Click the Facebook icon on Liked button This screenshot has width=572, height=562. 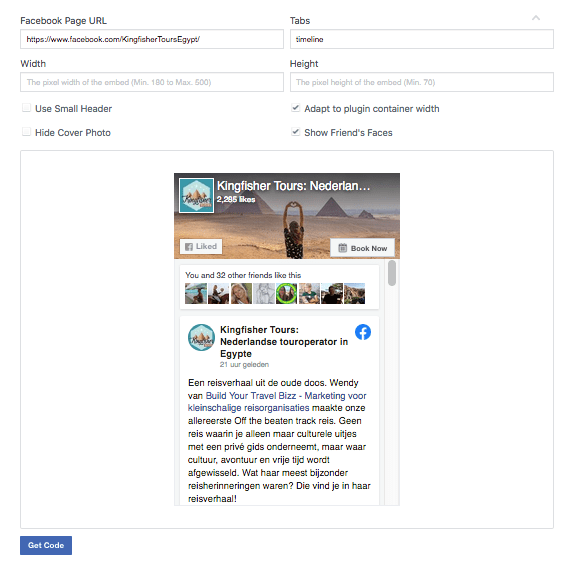189,247
